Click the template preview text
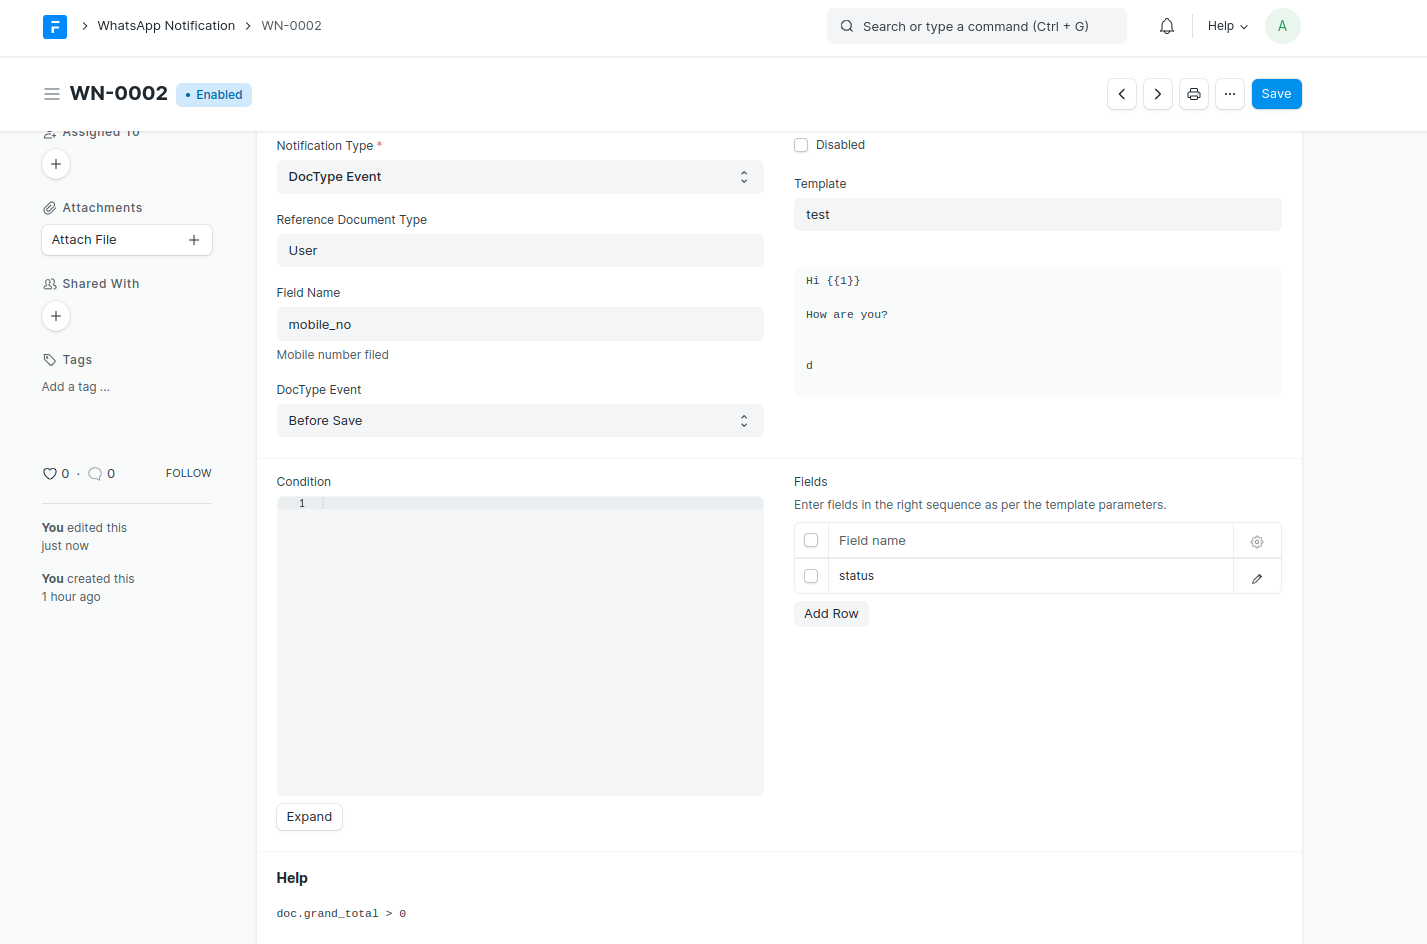This screenshot has height=944, width=1427. click(1038, 332)
